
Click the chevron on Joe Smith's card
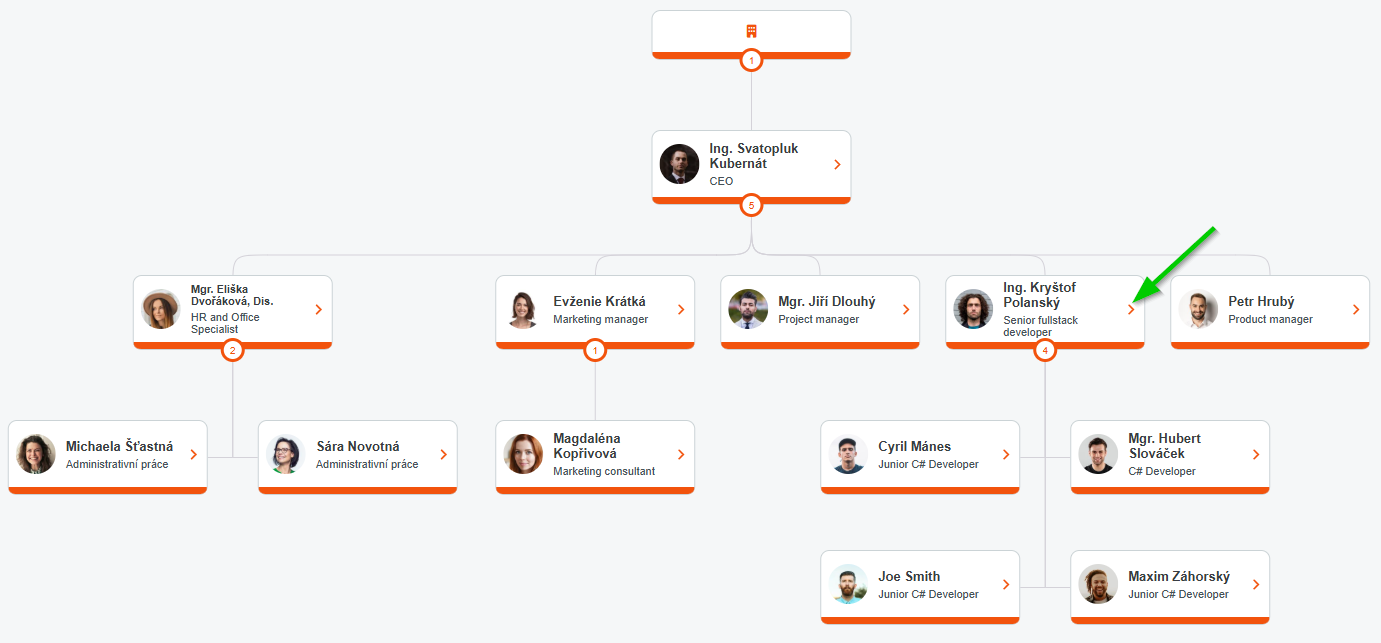[1006, 585]
